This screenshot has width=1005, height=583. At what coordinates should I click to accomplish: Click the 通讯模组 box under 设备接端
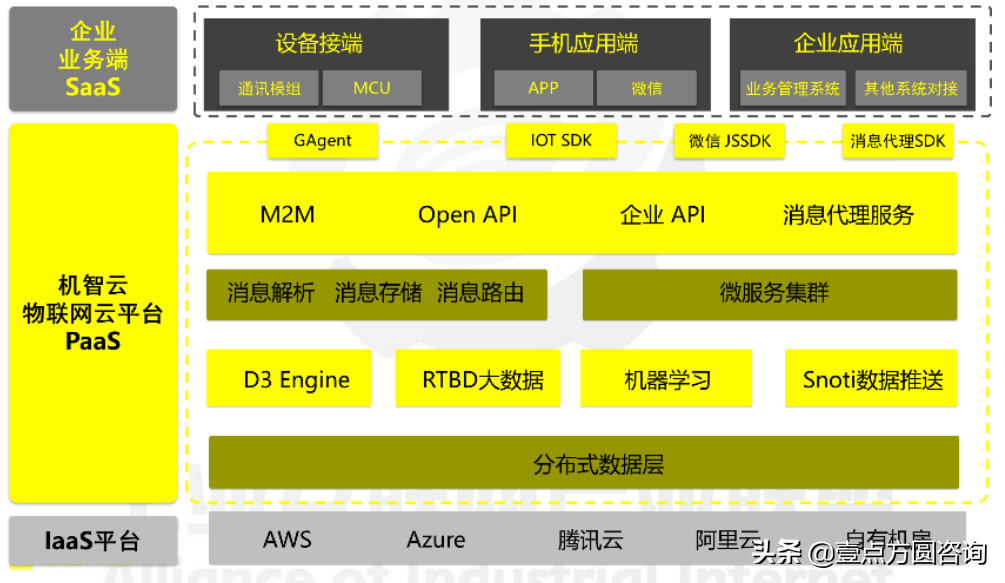point(269,88)
